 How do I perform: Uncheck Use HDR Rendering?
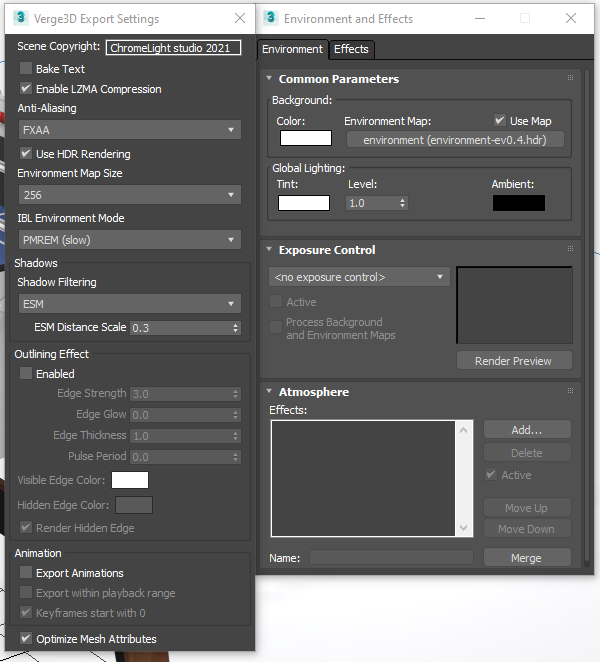(26, 154)
